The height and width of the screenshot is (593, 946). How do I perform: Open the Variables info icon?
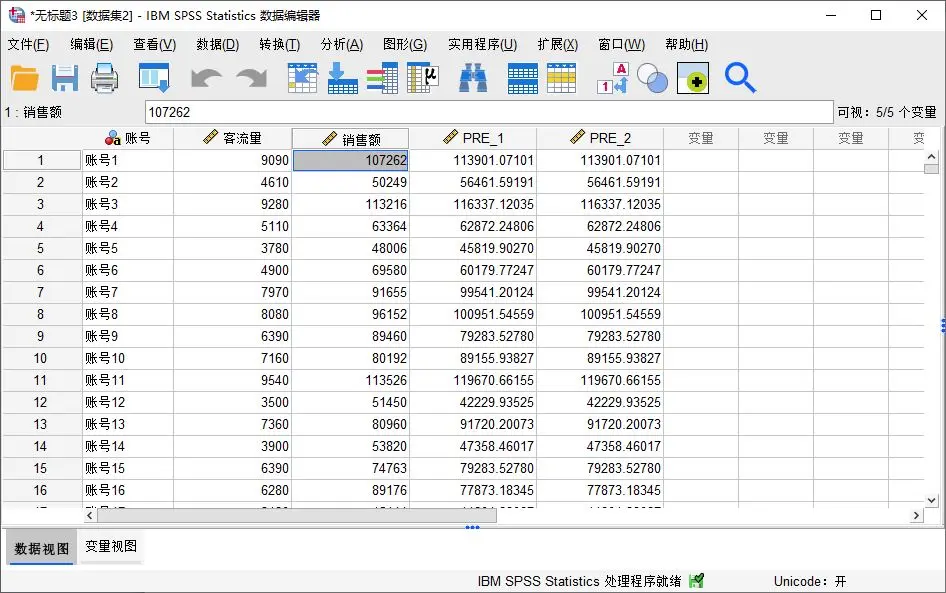(383, 78)
